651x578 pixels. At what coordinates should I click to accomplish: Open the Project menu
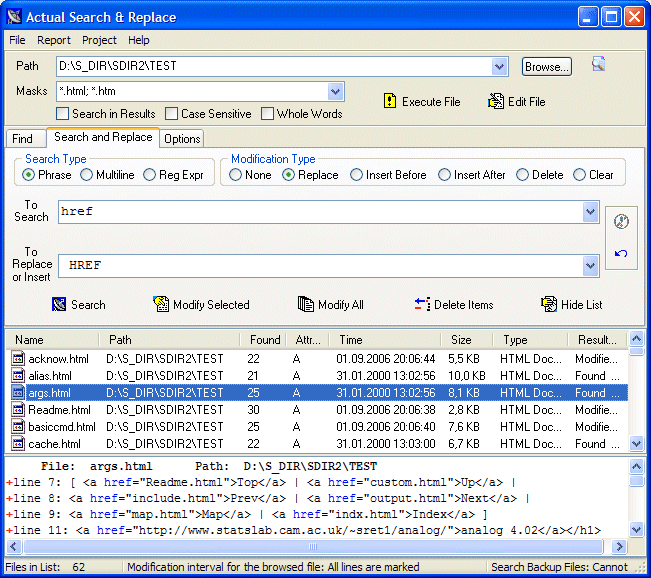tap(99, 40)
